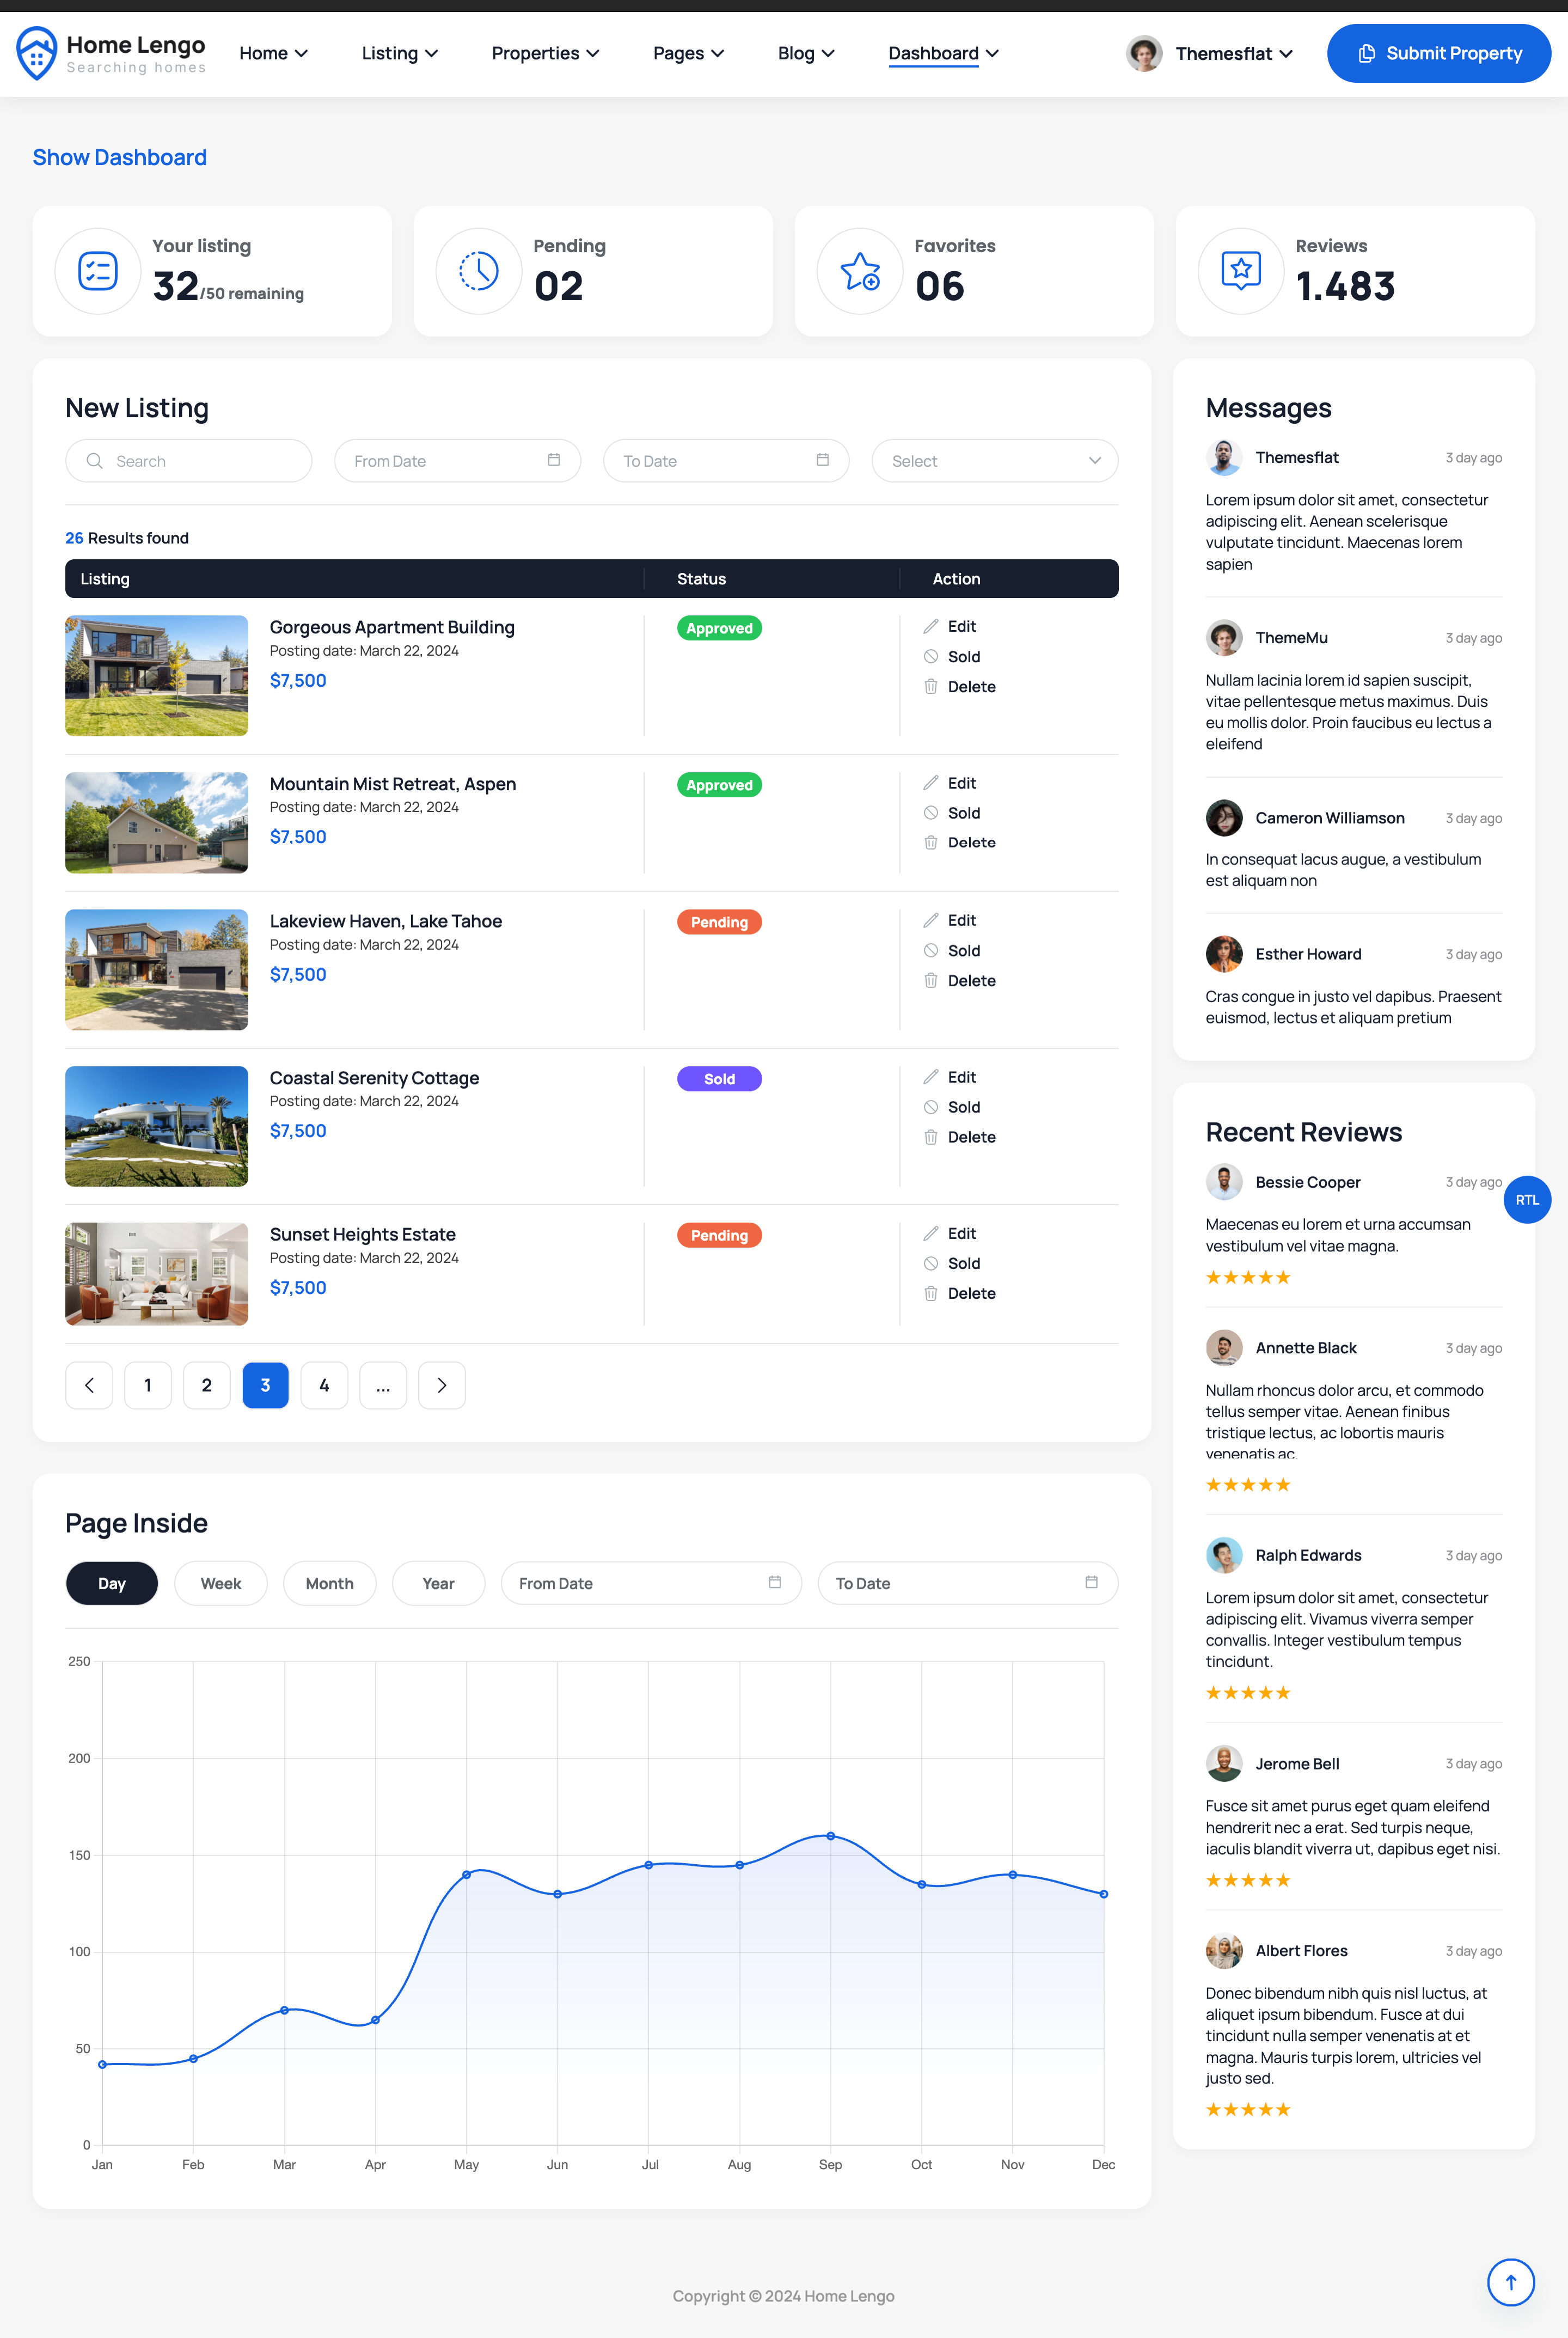Select page 4 in the listing pagination
This screenshot has width=1568, height=2338.
coord(324,1385)
